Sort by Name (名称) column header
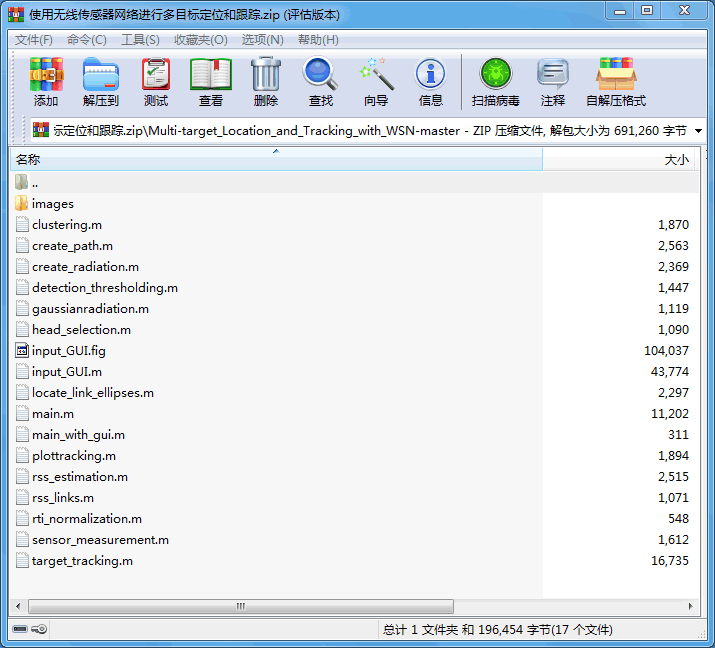This screenshot has height=648, width=715. coord(276,160)
